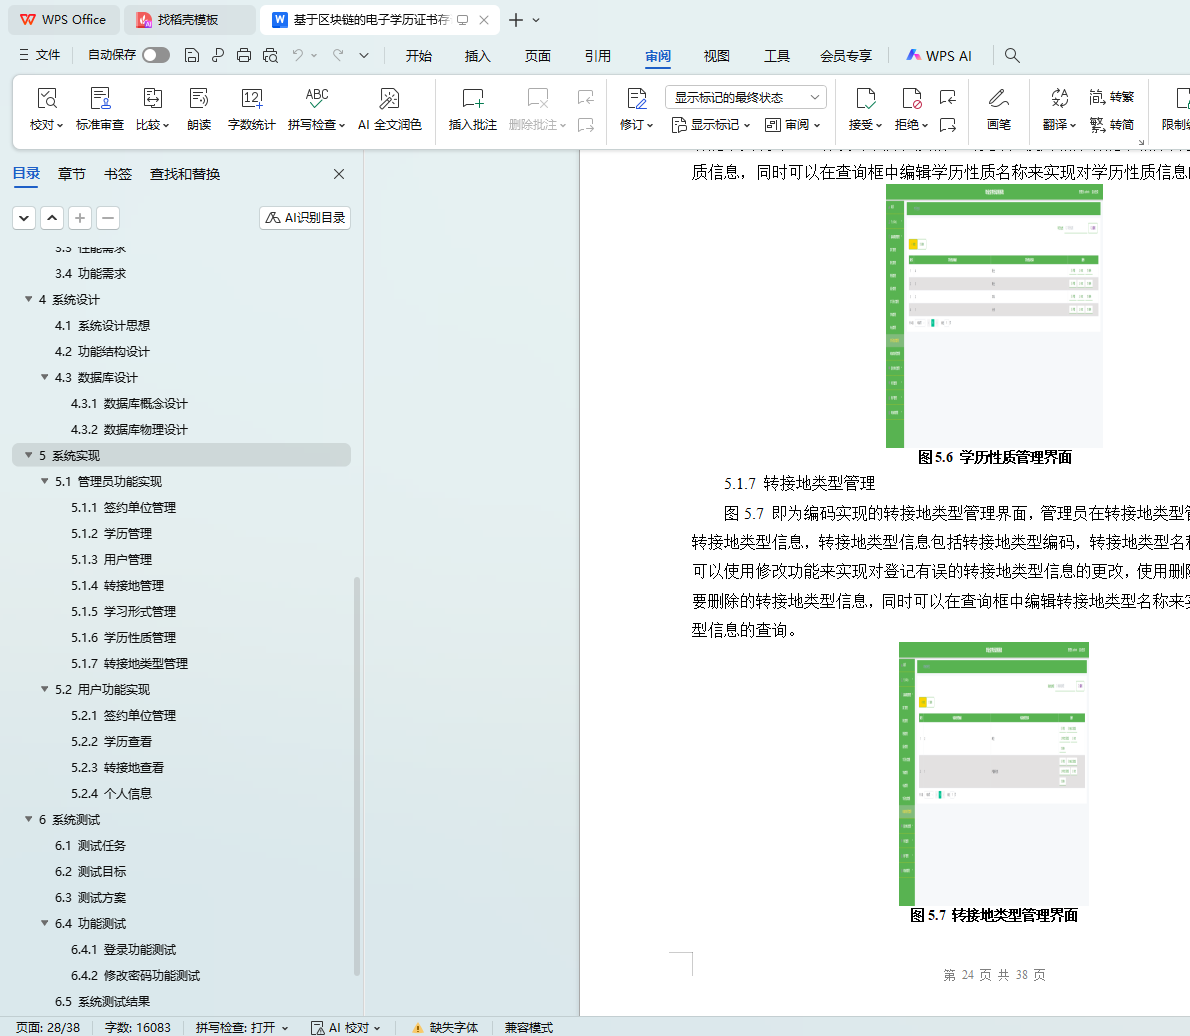Click the 插入批注 insert comment icon
This screenshot has height=1036, width=1190.
472,99
